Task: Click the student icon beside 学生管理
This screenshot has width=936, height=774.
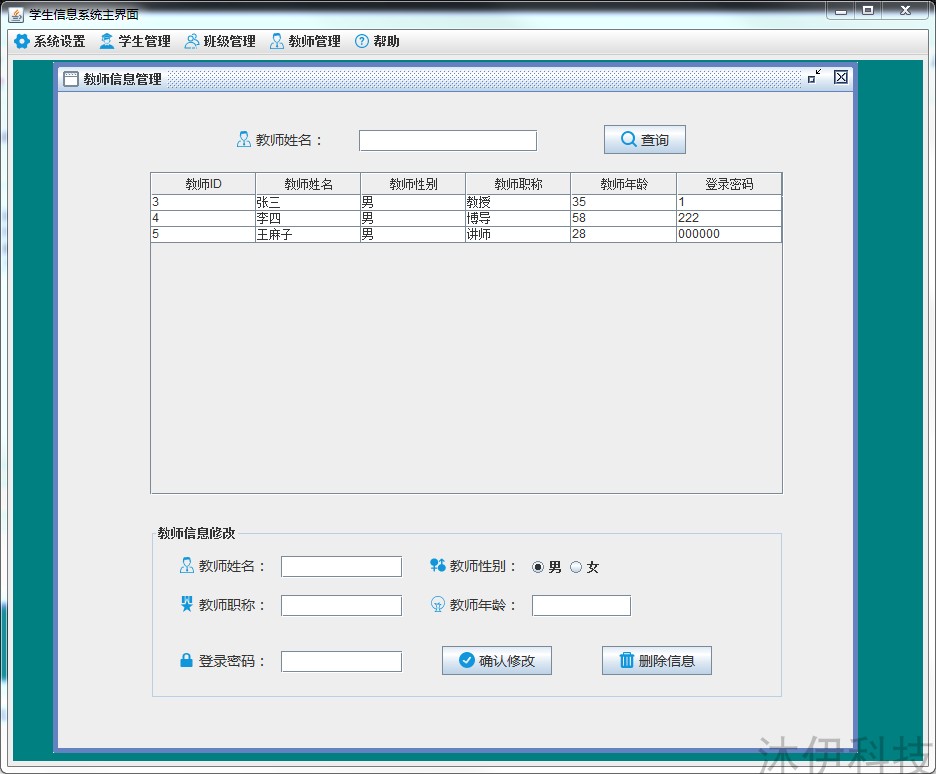Action: pos(107,41)
